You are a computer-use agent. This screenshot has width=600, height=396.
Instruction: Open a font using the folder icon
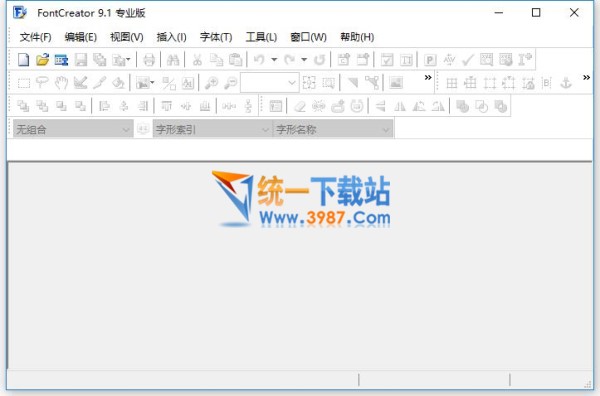[42, 60]
